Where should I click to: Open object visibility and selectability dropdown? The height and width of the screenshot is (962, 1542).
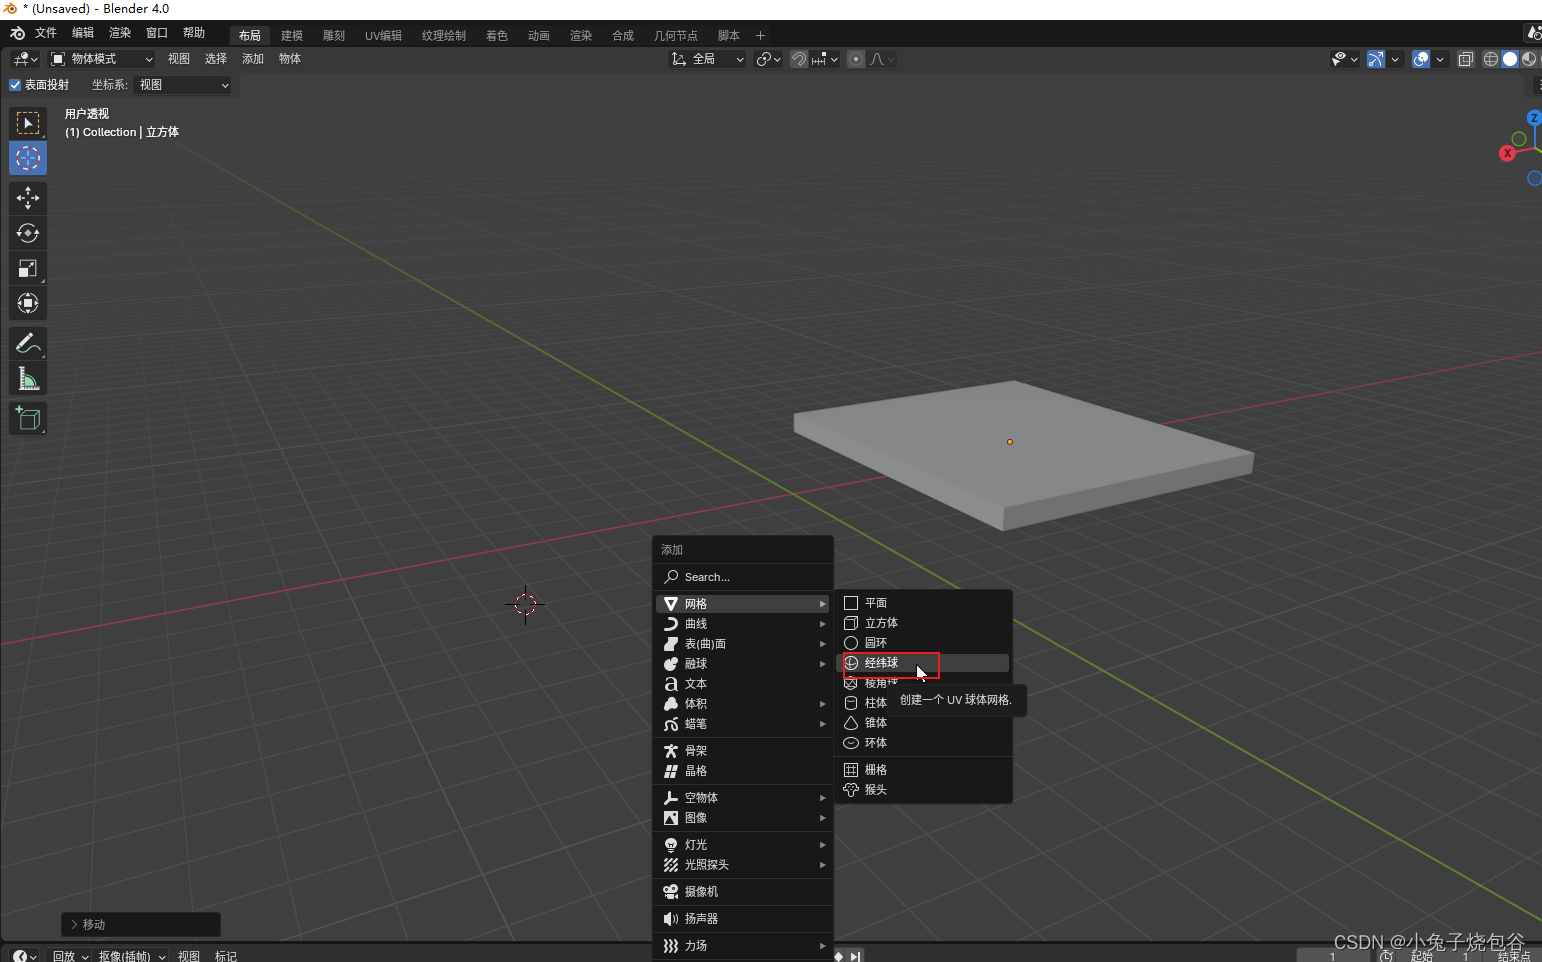point(1345,59)
